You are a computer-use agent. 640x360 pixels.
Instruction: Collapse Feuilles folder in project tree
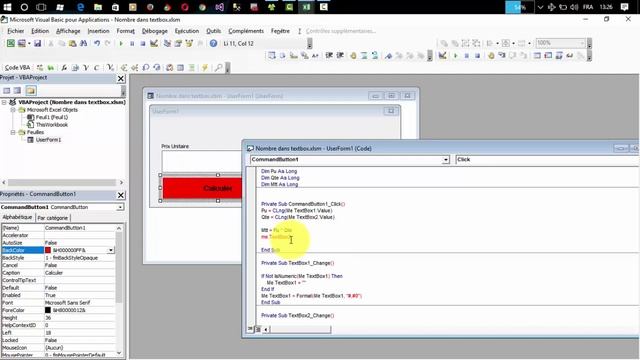(x=13, y=132)
